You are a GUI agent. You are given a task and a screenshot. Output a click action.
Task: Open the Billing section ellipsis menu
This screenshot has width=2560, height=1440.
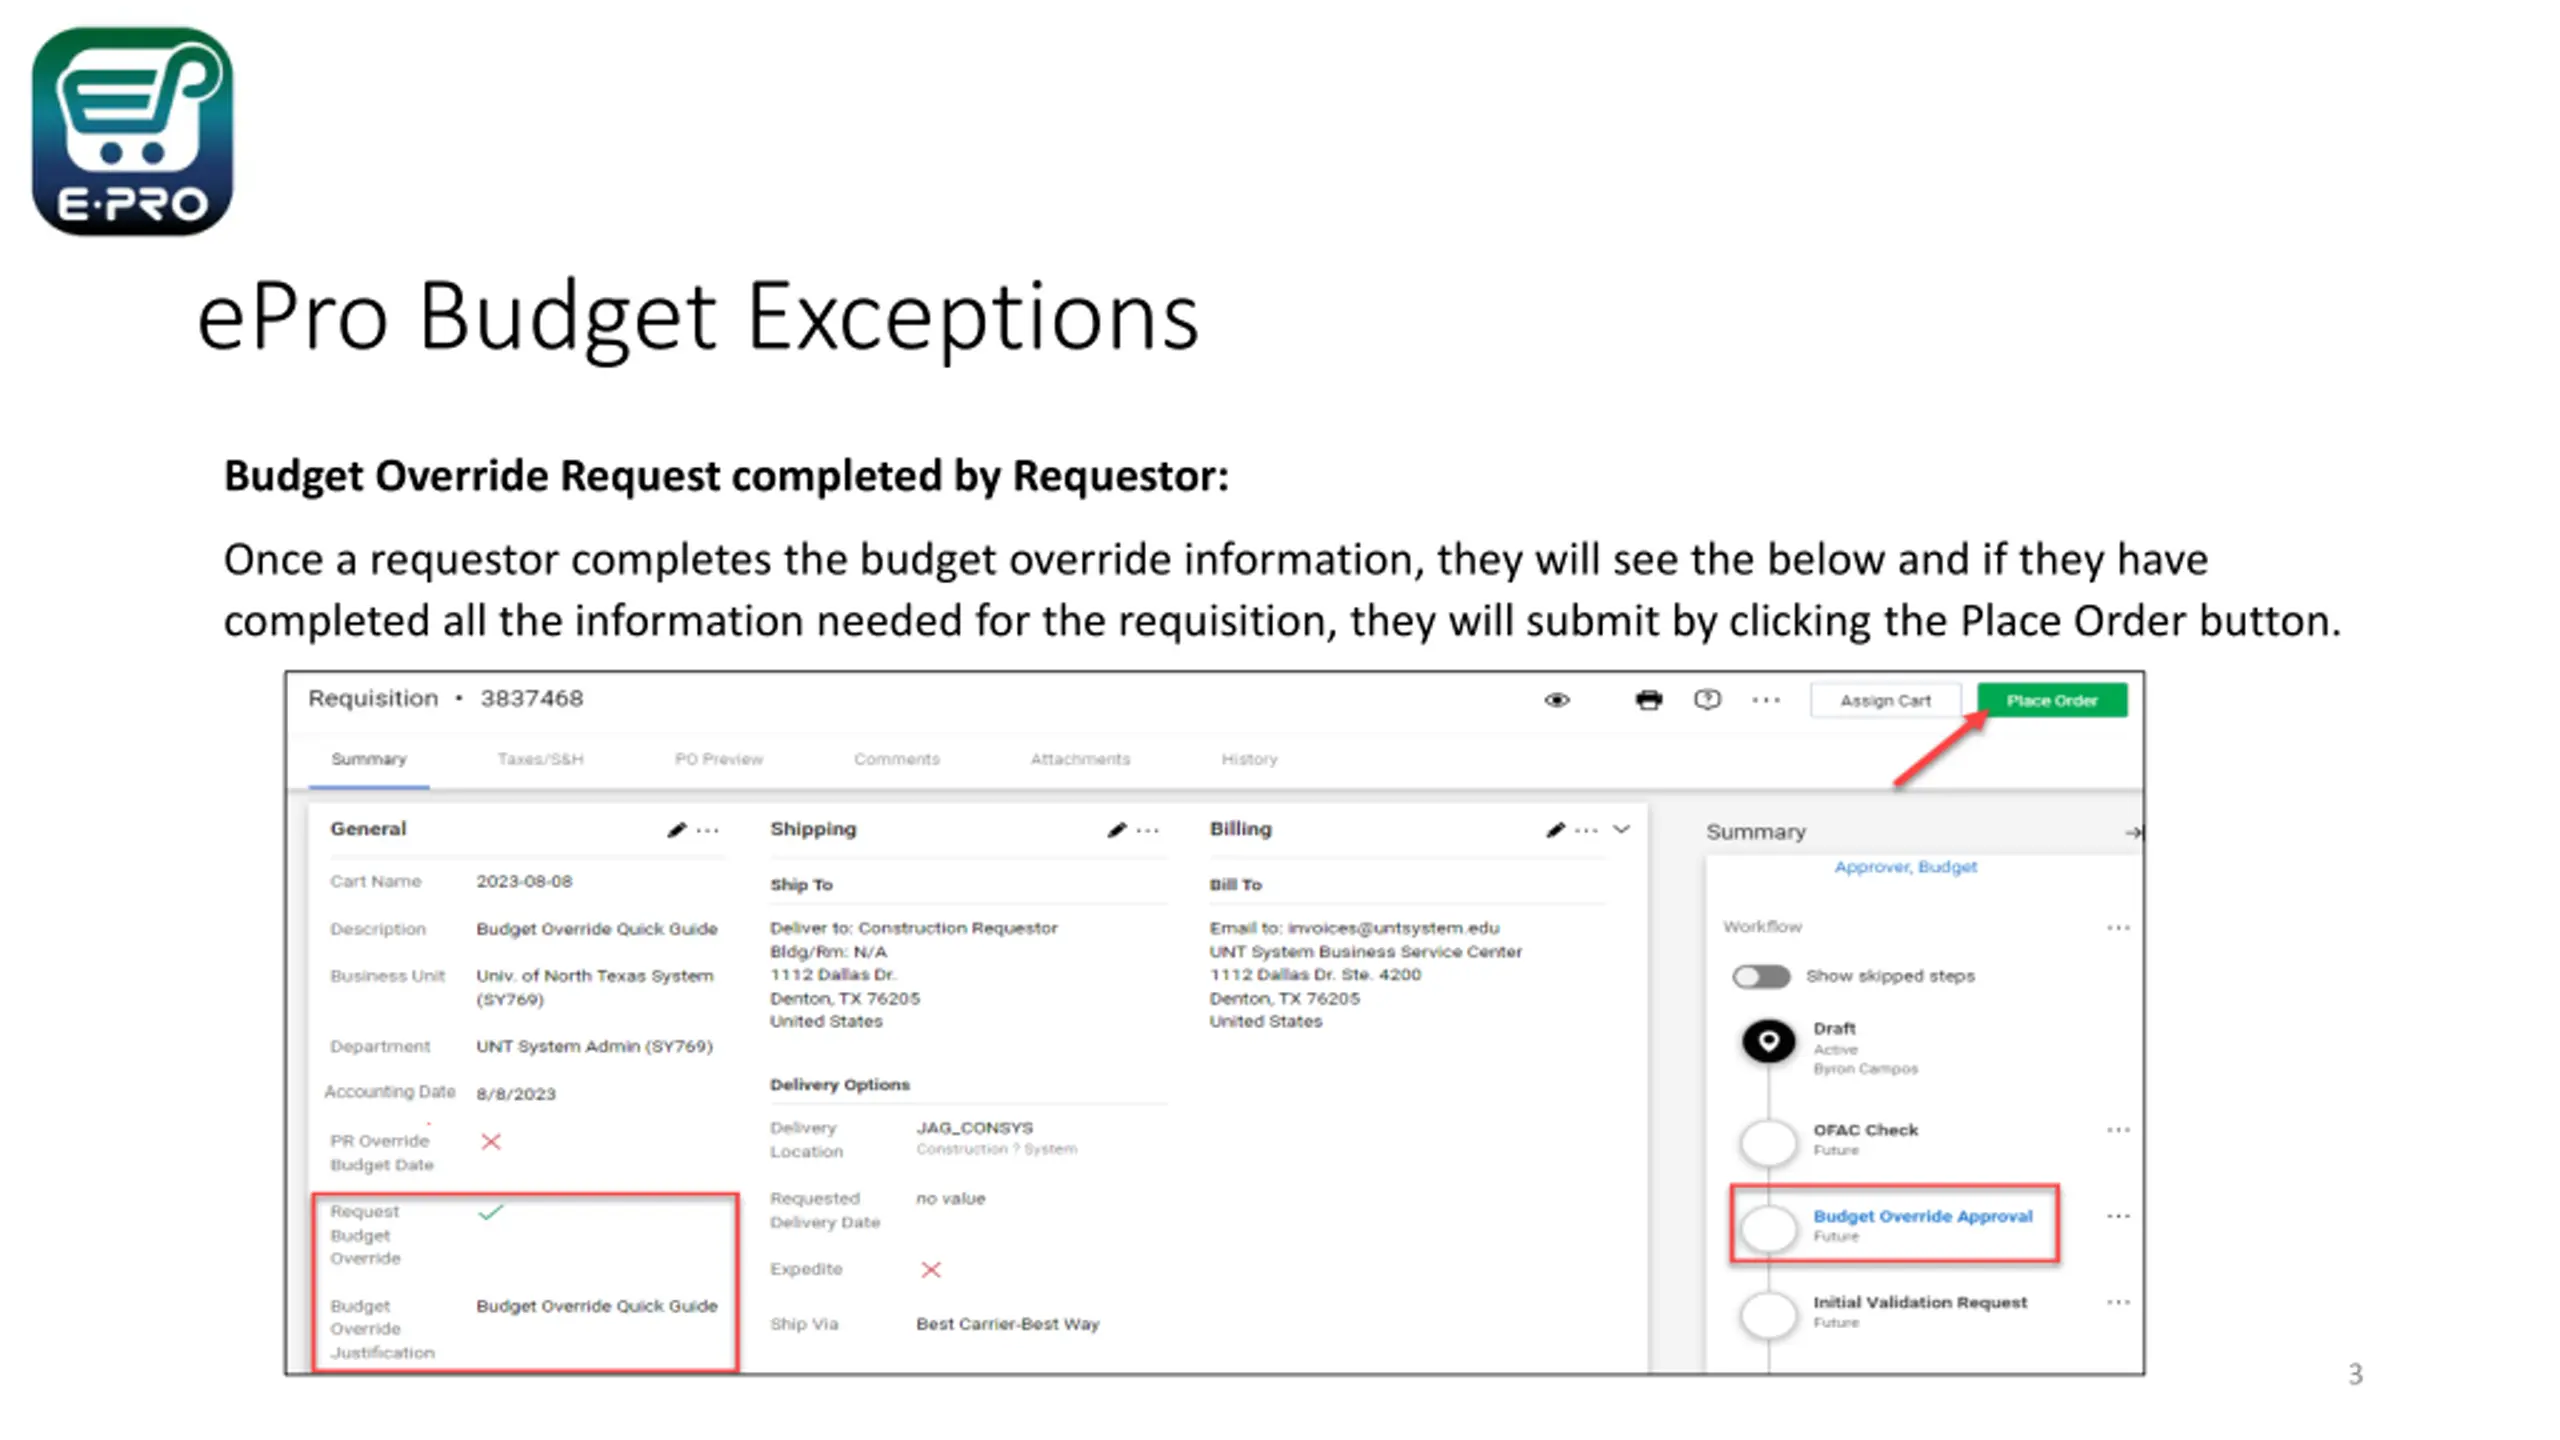point(1586,830)
